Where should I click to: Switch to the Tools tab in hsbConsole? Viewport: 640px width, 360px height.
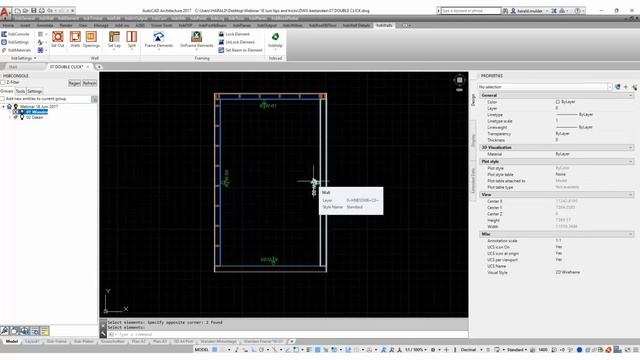coord(20,91)
